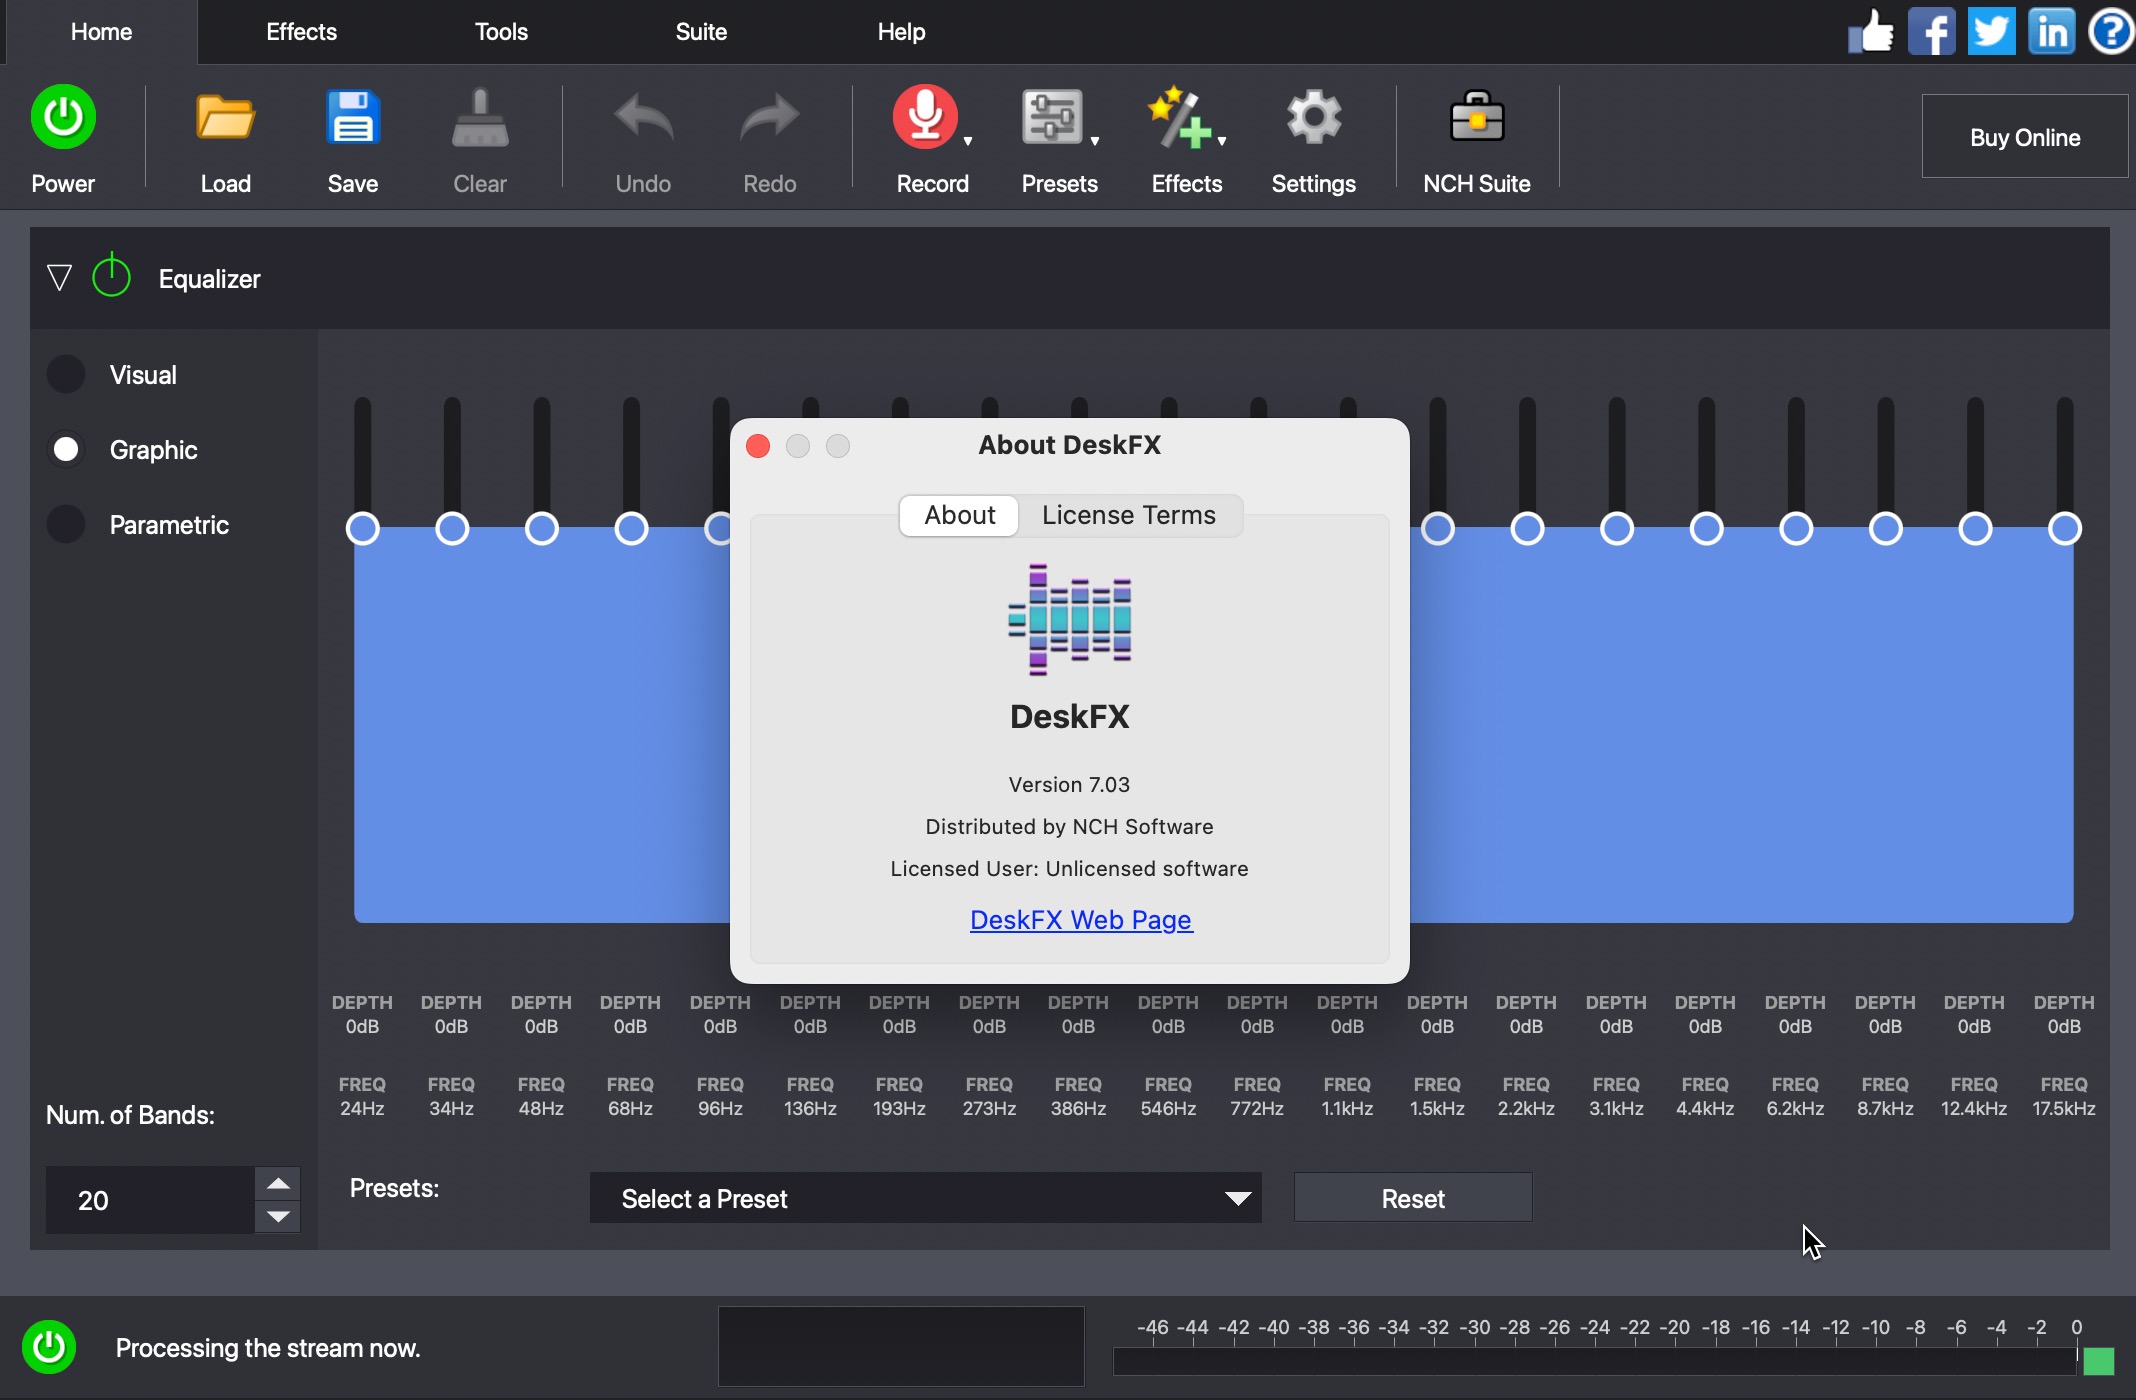The height and width of the screenshot is (1400, 2136).
Task: Select the Parametric equalizer mode
Action: pos(67,524)
